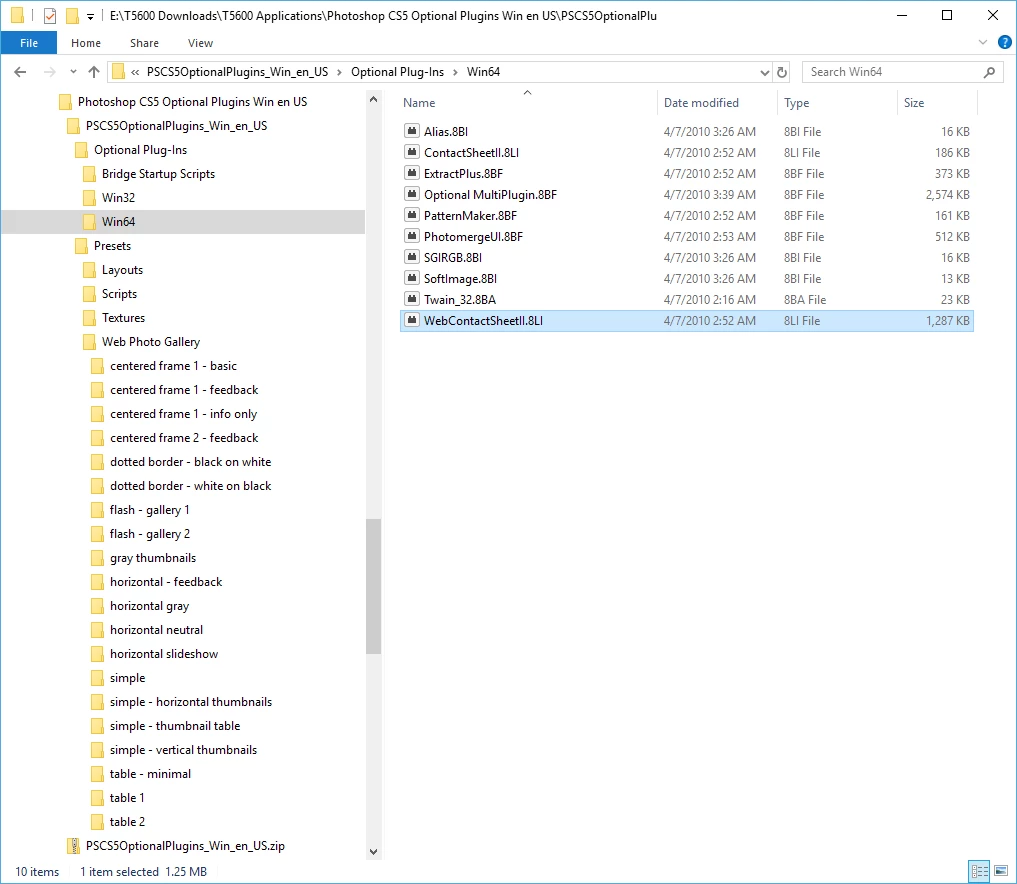The height and width of the screenshot is (884, 1017).
Task: Select Photoshop CS5 Optional Plugins tree folder
Action: [x=192, y=102]
